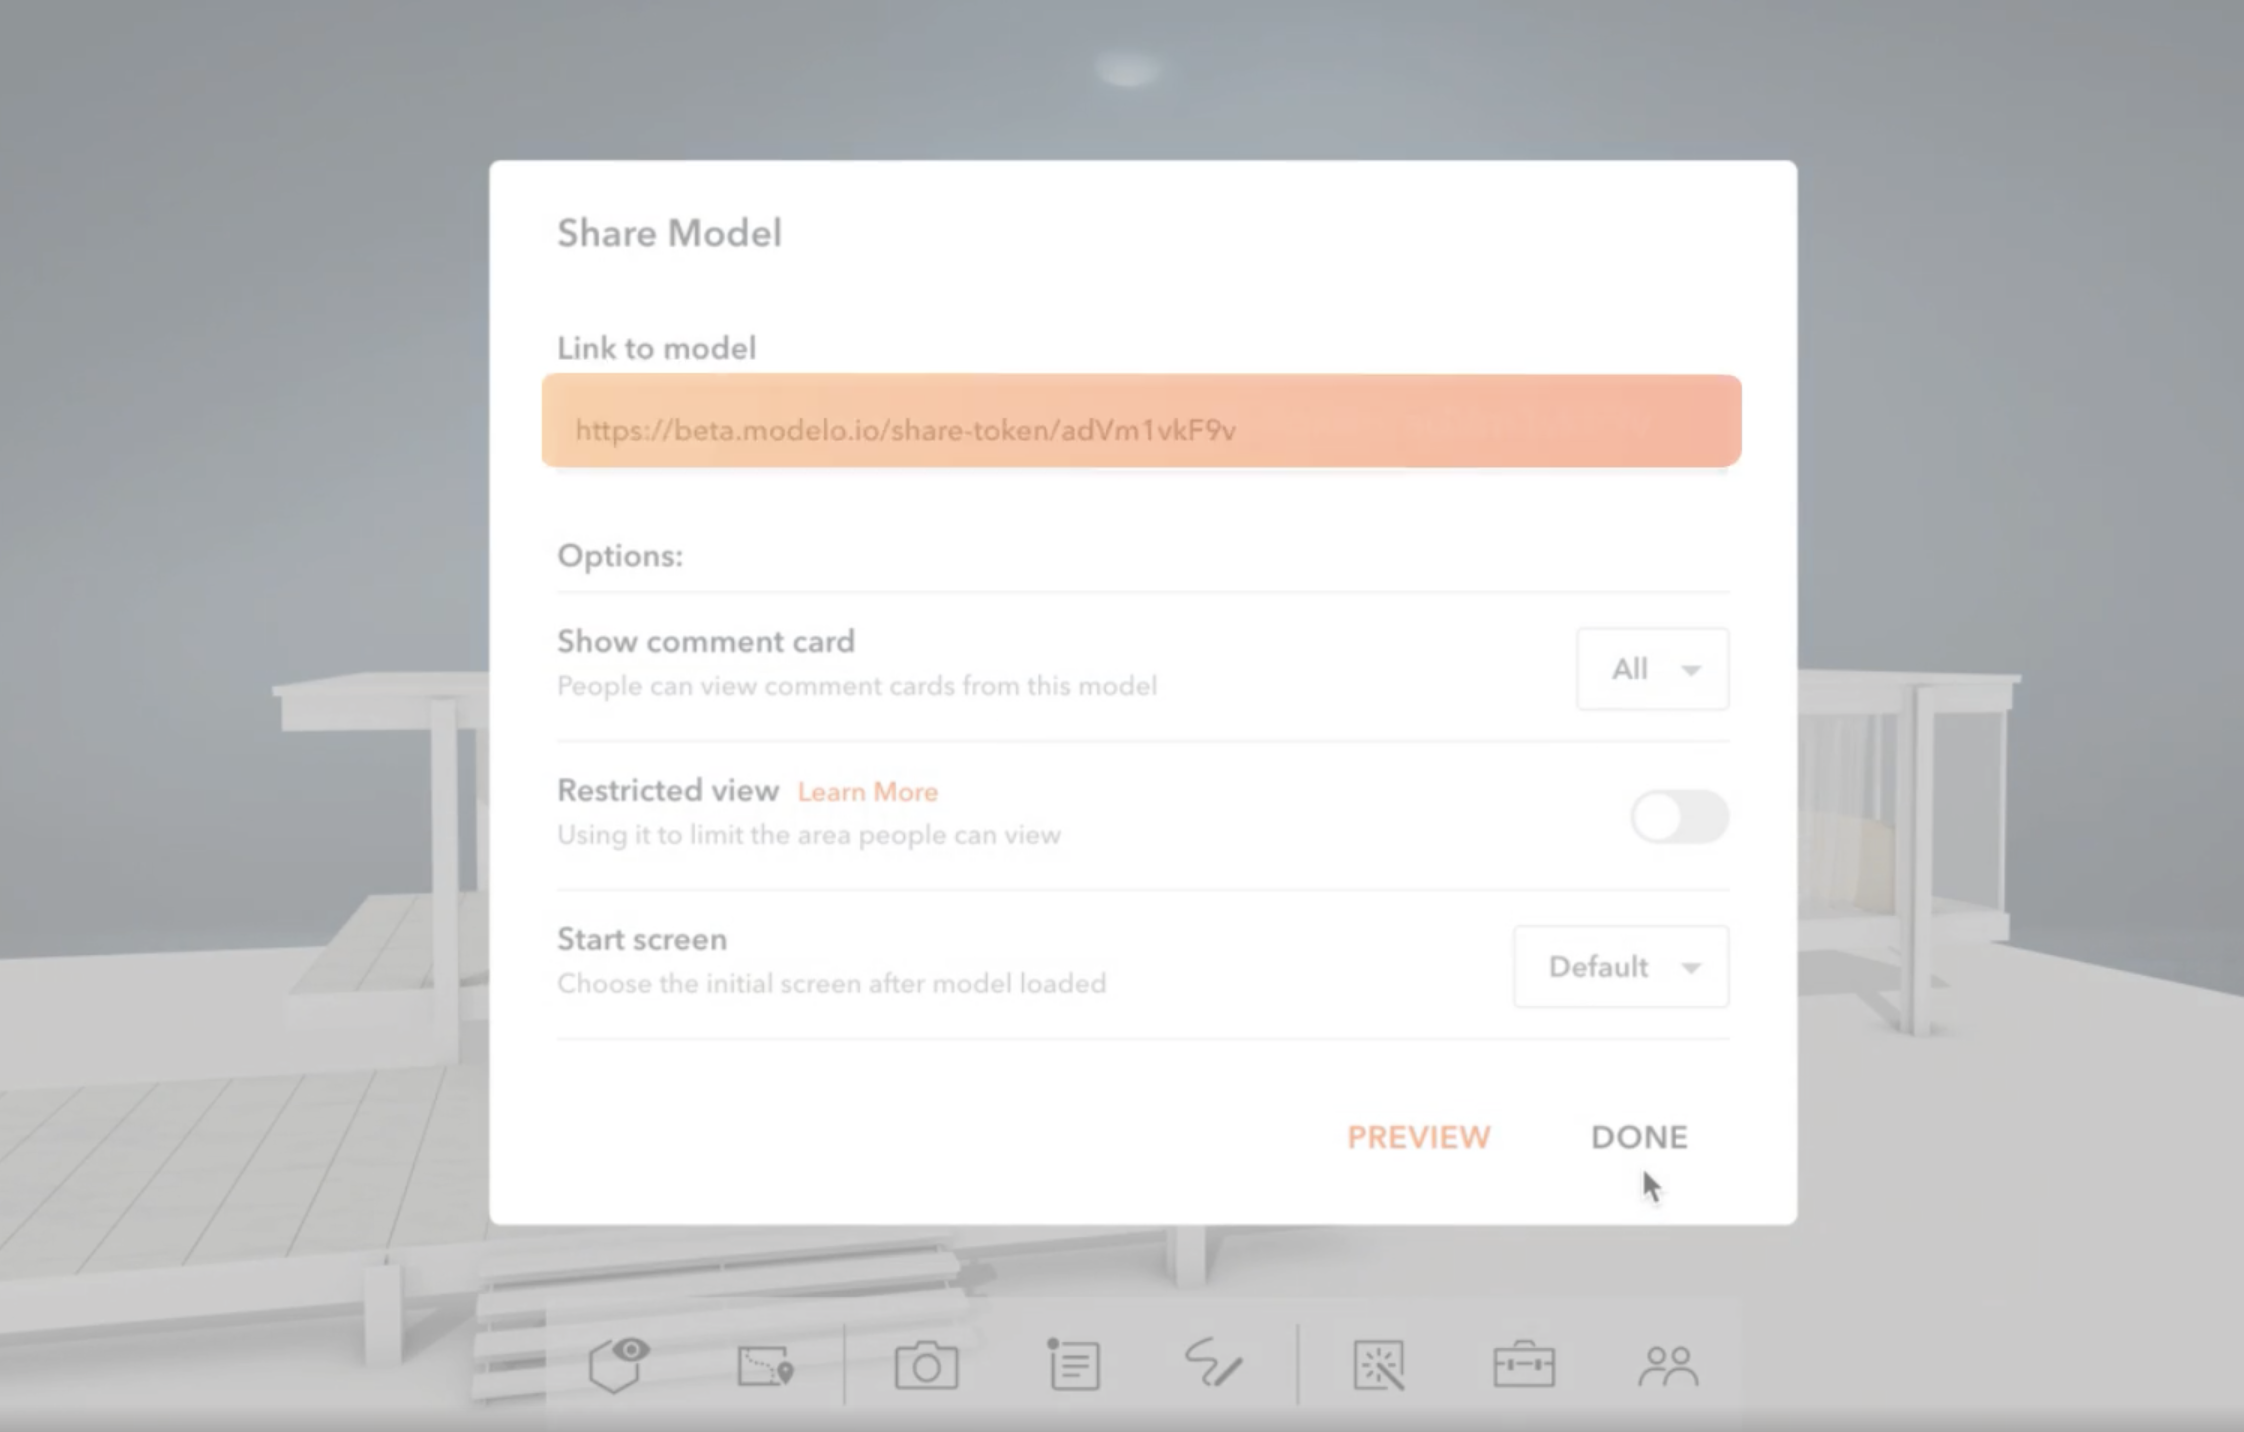Open the magic wand effects tool

1379,1366
